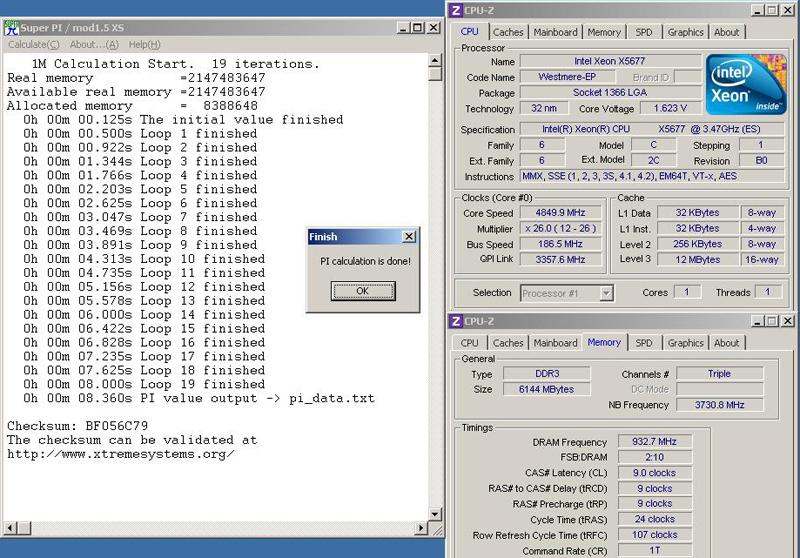Screen dimensions: 800x558
Task: Click the Intel Xeon inside logo
Action: point(745,84)
